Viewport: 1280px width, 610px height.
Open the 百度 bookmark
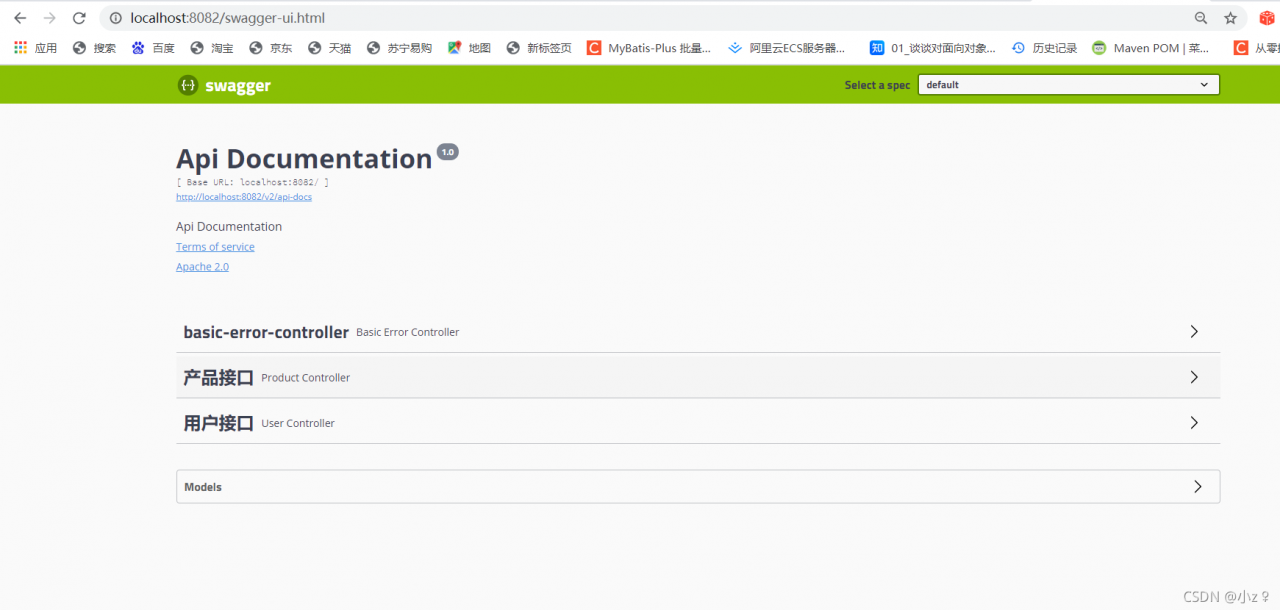153,47
